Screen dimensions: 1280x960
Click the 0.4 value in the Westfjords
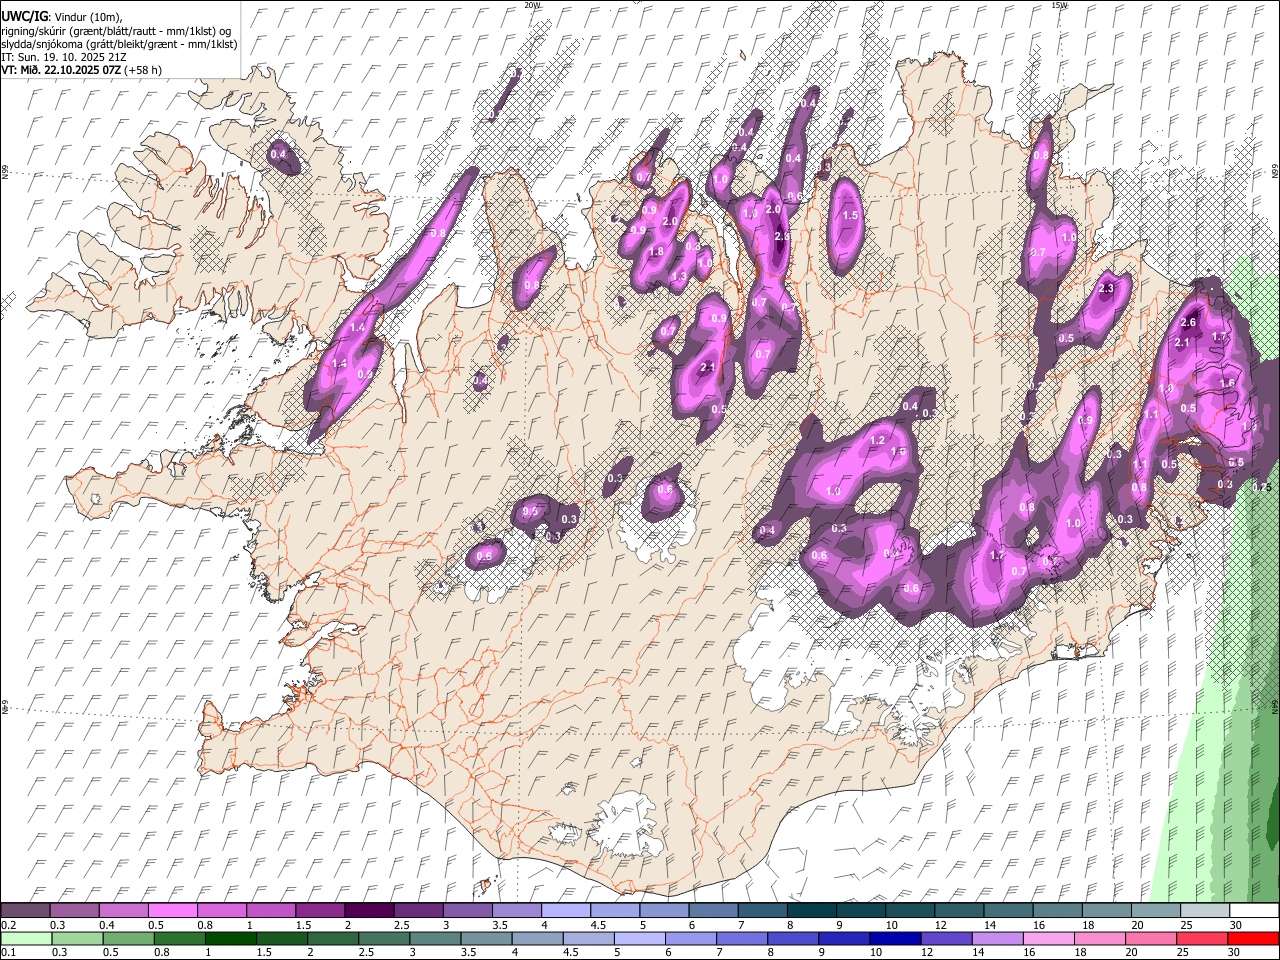(x=279, y=154)
